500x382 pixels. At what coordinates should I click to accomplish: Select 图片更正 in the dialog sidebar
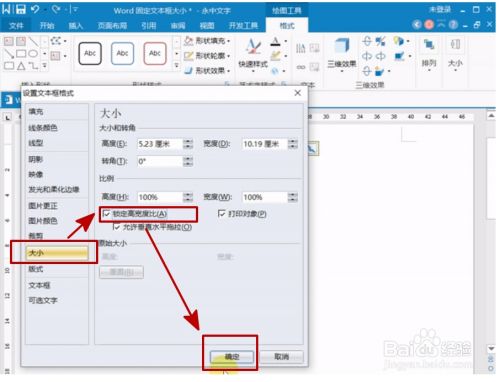pyautogui.click(x=57, y=206)
